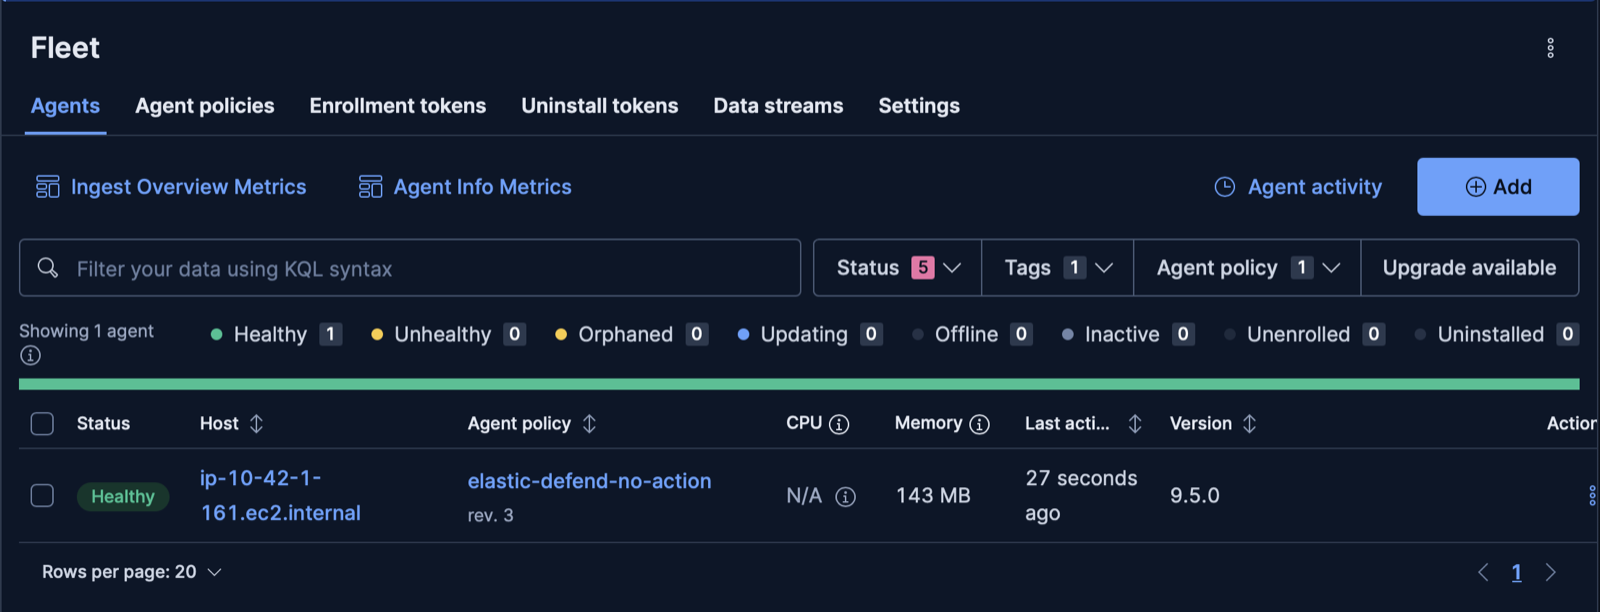Open the Agent activity flyout link

(1315, 187)
